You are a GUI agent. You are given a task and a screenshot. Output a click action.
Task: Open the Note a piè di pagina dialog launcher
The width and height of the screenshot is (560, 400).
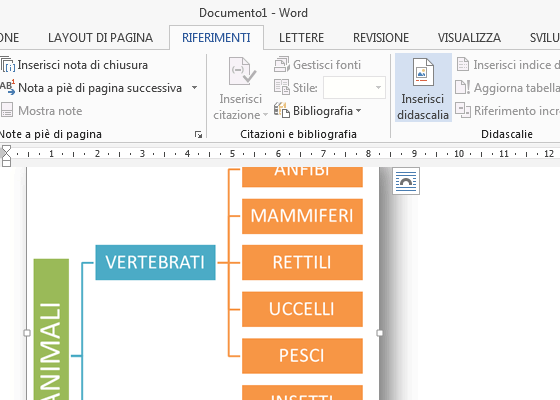pyautogui.click(x=198, y=134)
